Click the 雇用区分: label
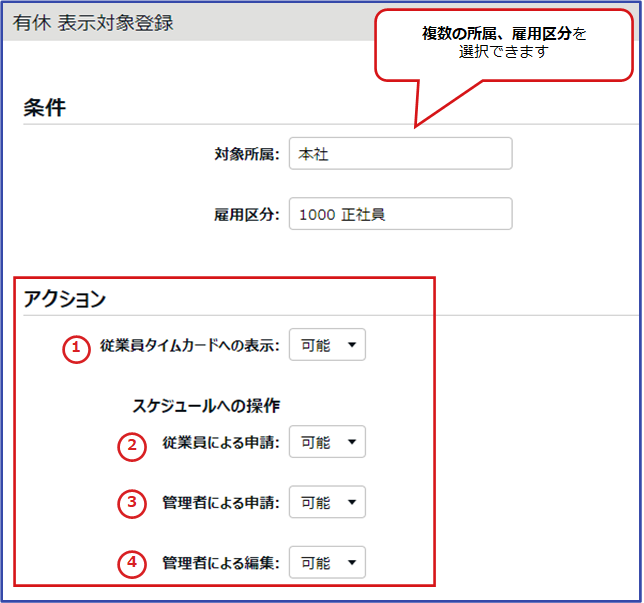 tap(247, 214)
